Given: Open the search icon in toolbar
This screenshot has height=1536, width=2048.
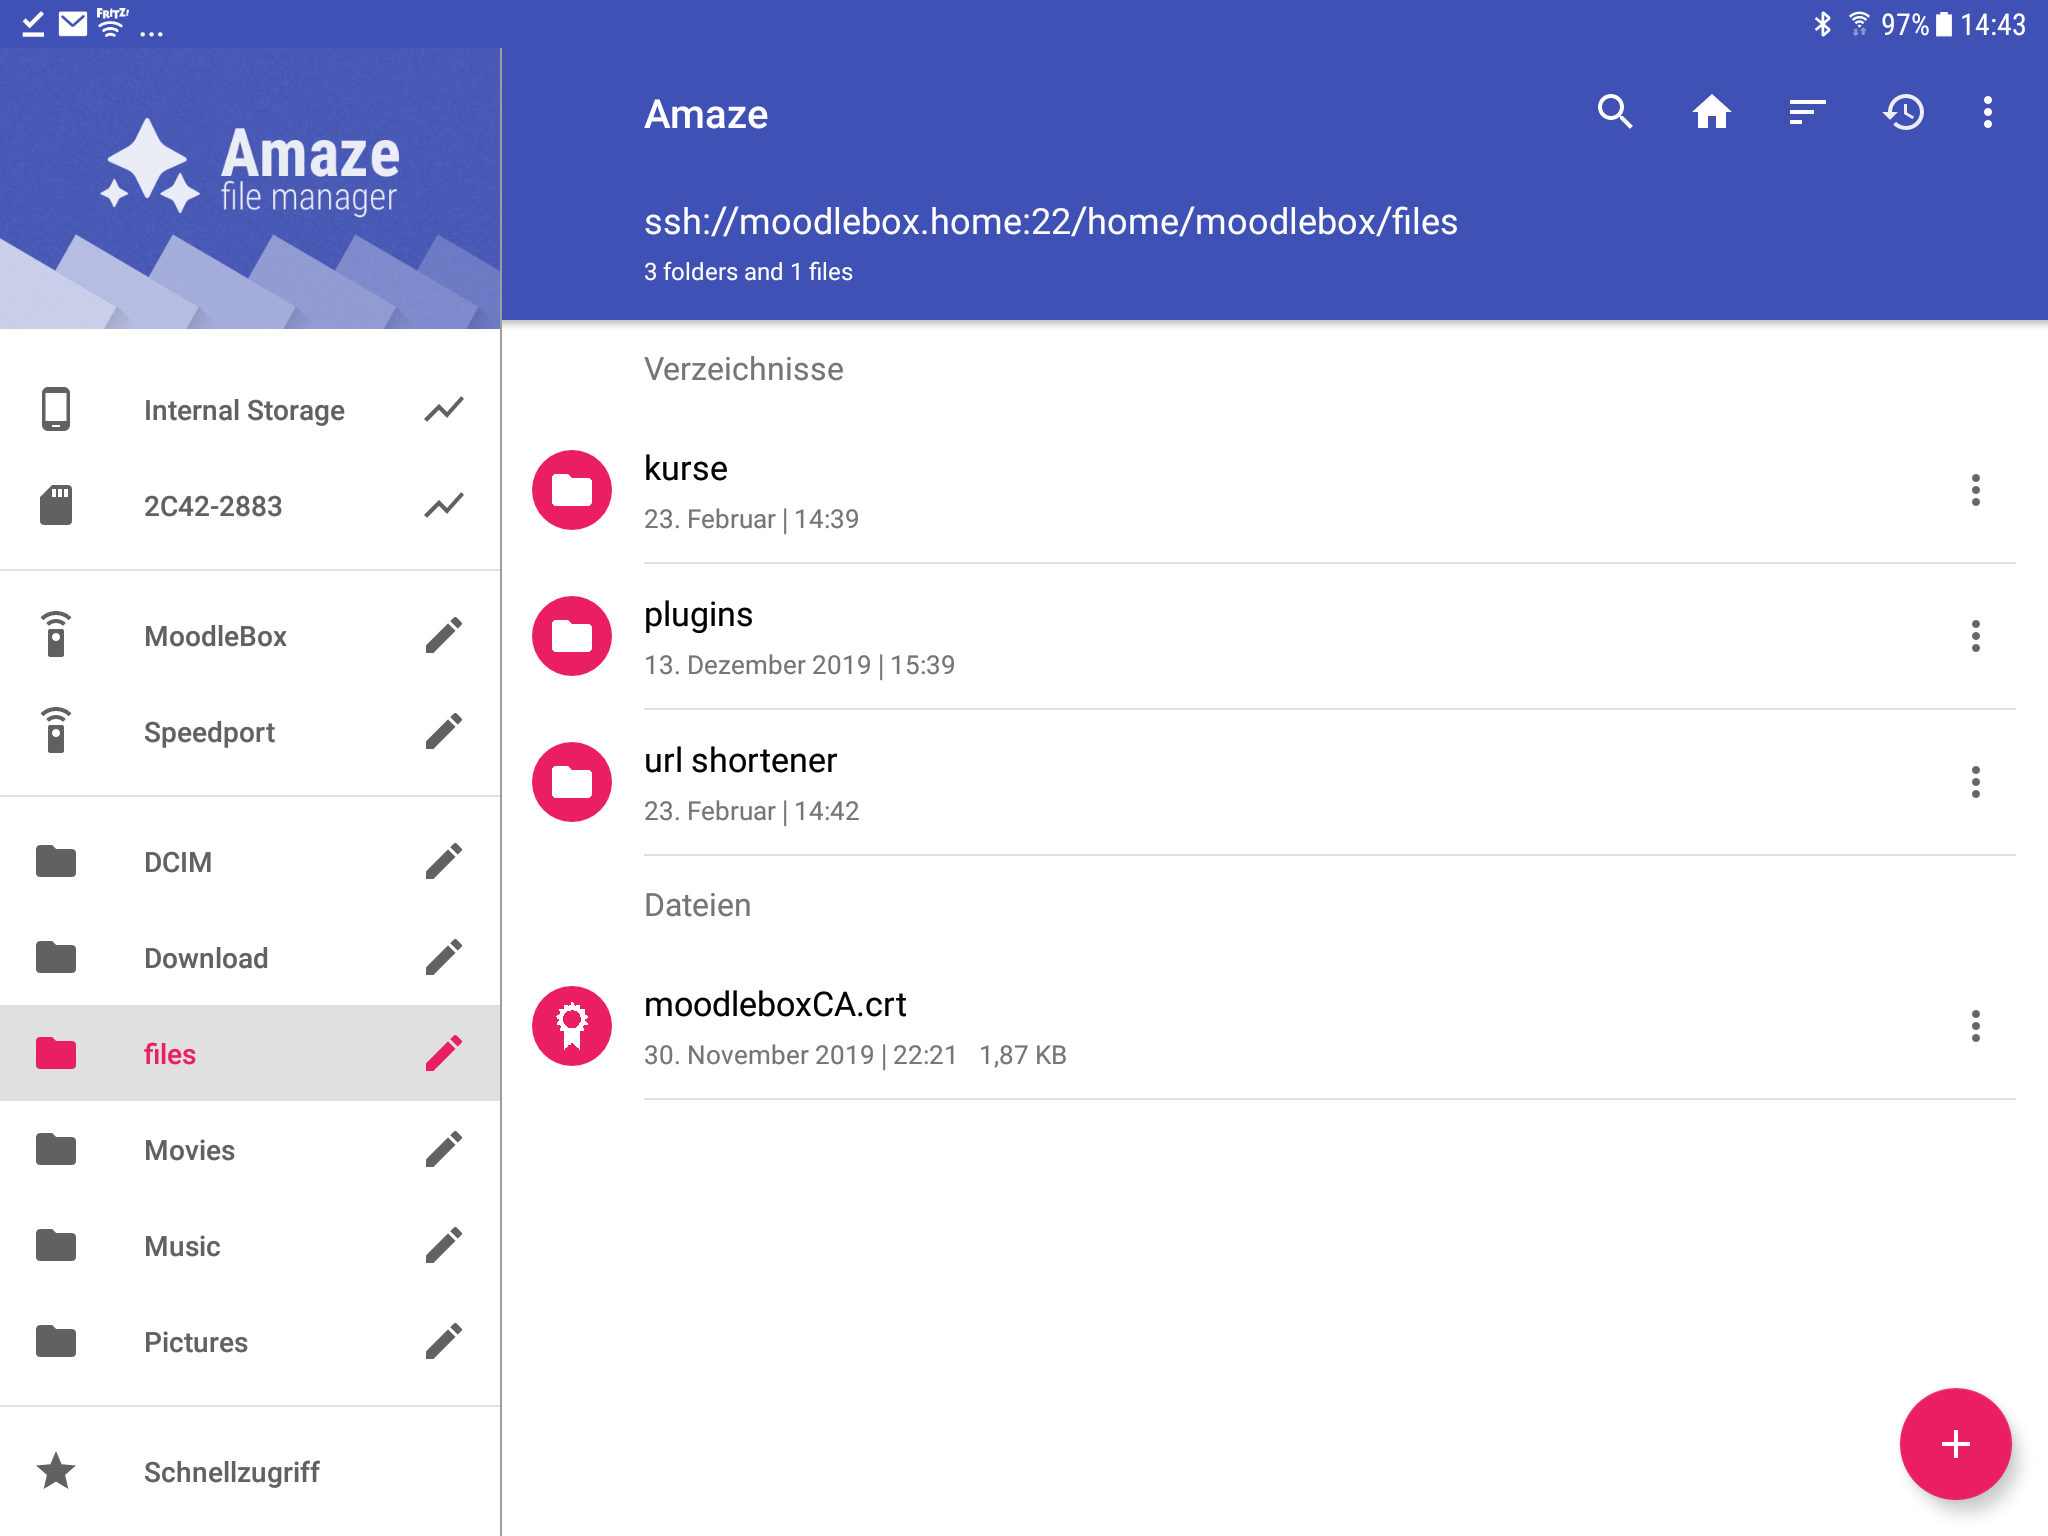Looking at the screenshot, I should [x=1615, y=112].
